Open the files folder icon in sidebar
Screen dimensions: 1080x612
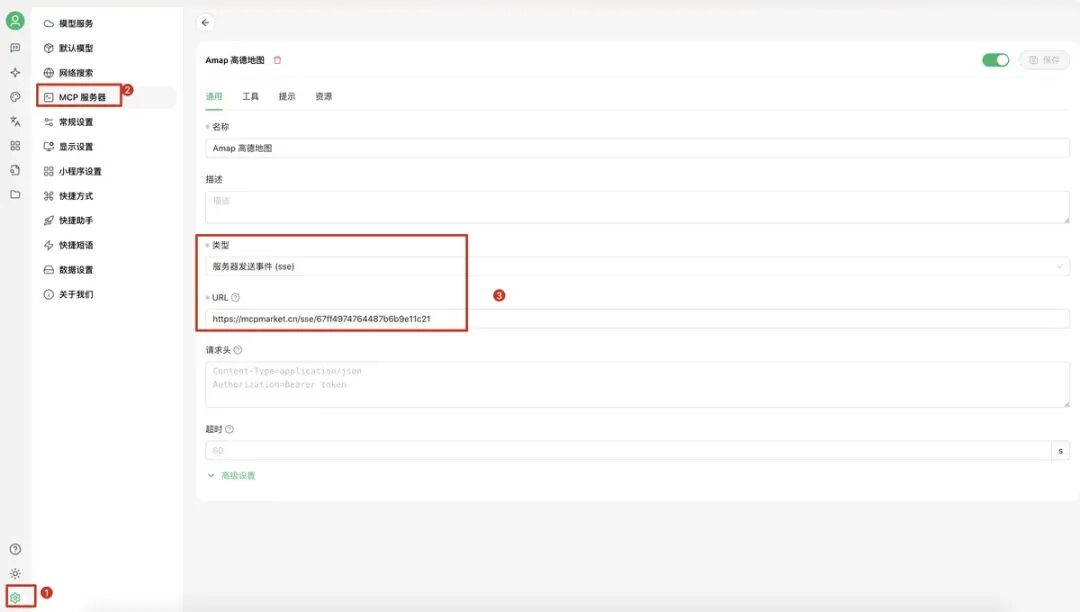(15, 195)
